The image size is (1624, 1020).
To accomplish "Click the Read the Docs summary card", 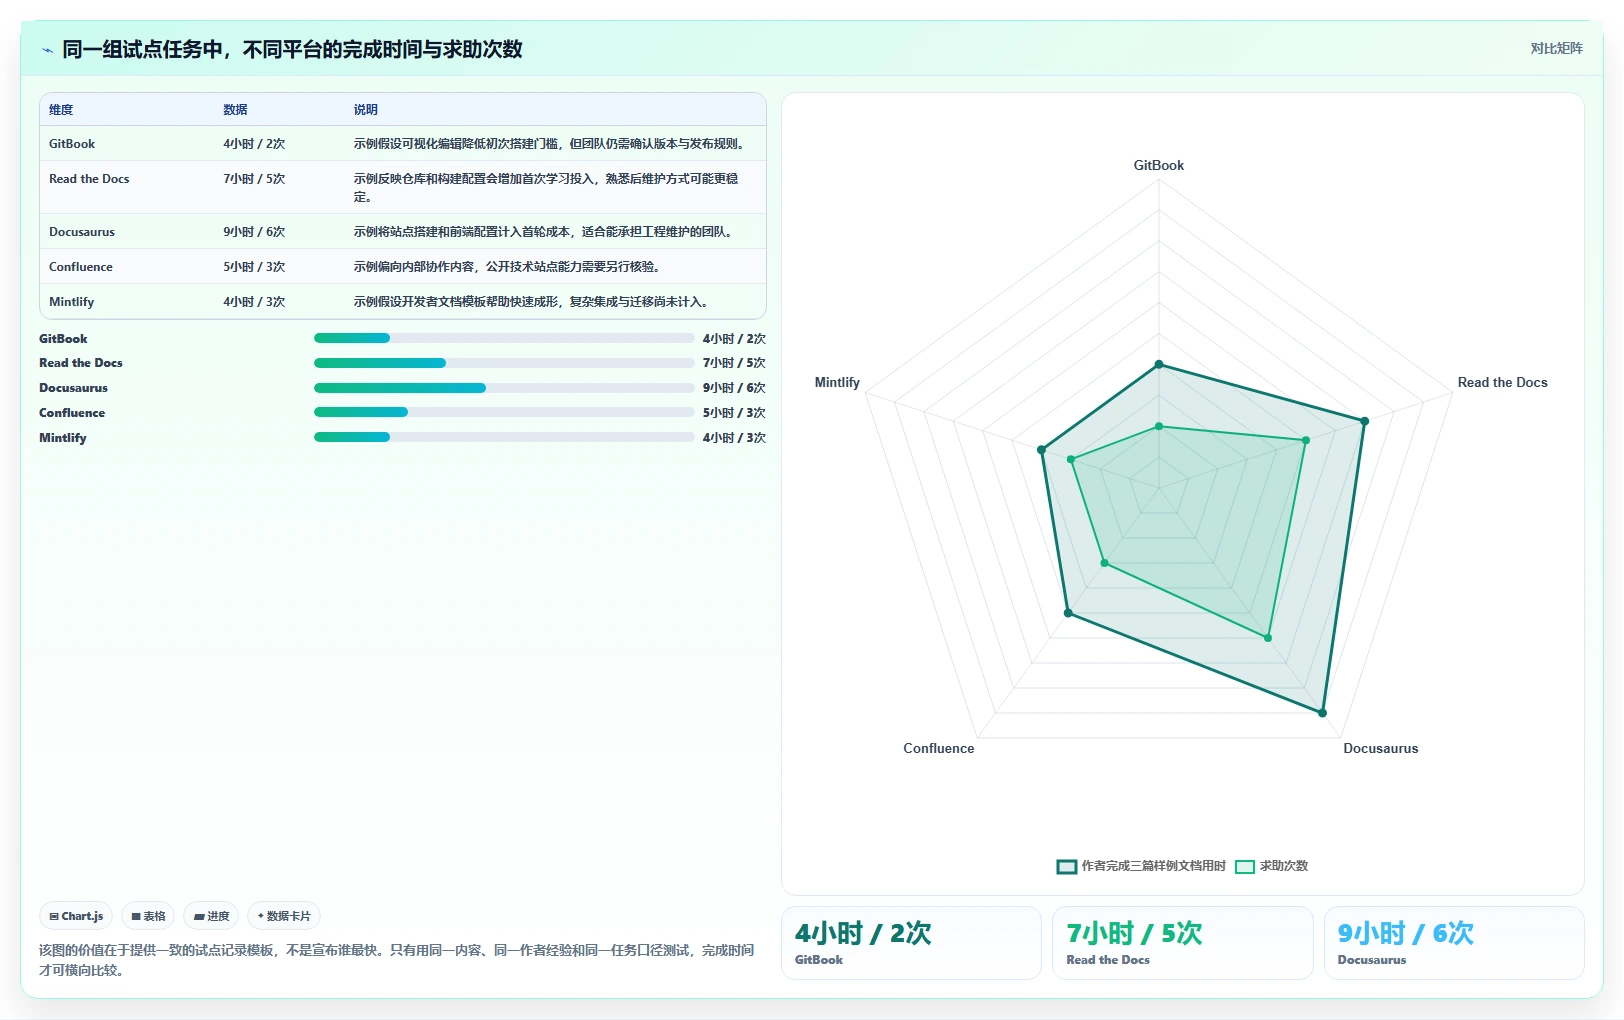I will (x=1182, y=943).
